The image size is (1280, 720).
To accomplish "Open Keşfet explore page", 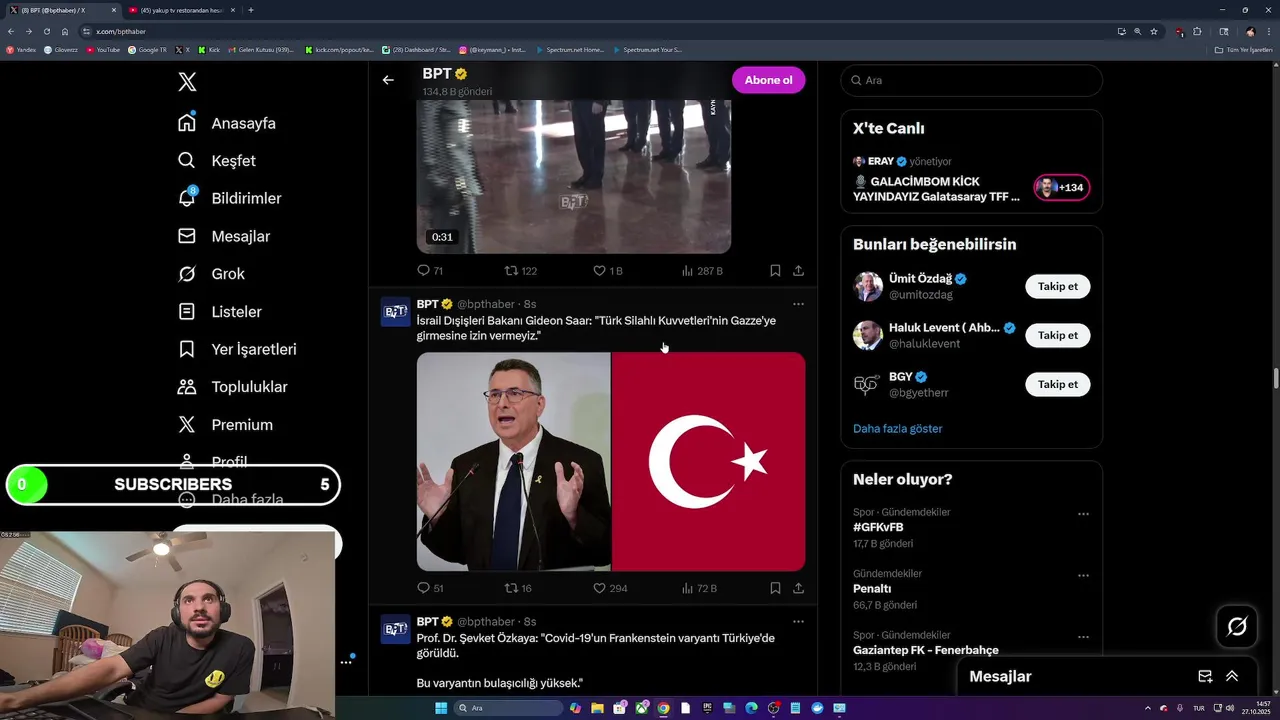I will coord(217,161).
